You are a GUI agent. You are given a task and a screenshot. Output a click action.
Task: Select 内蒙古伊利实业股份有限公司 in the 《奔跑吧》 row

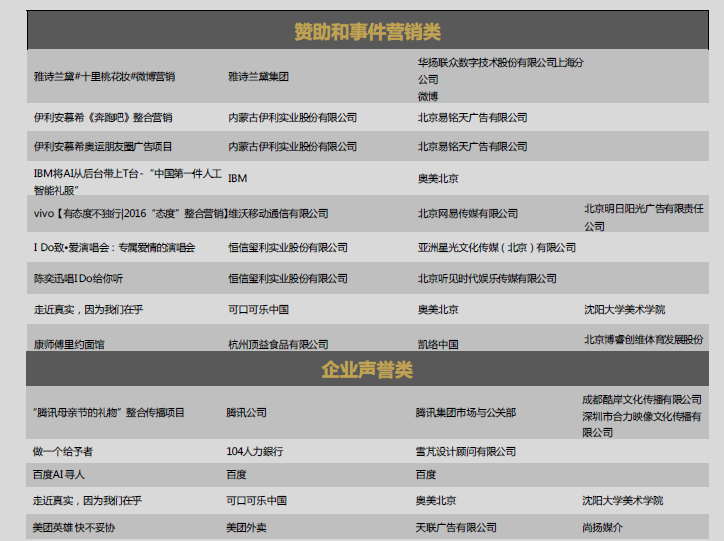pyautogui.click(x=292, y=118)
